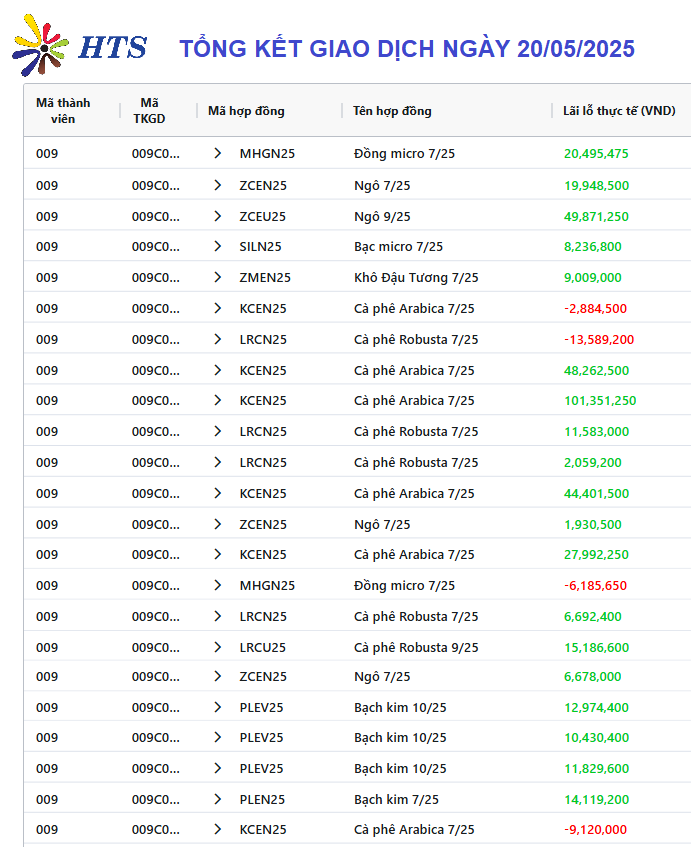Expand the LRCU25 Robusta 9/25 row
This screenshot has height=847, width=691.
click(217, 647)
